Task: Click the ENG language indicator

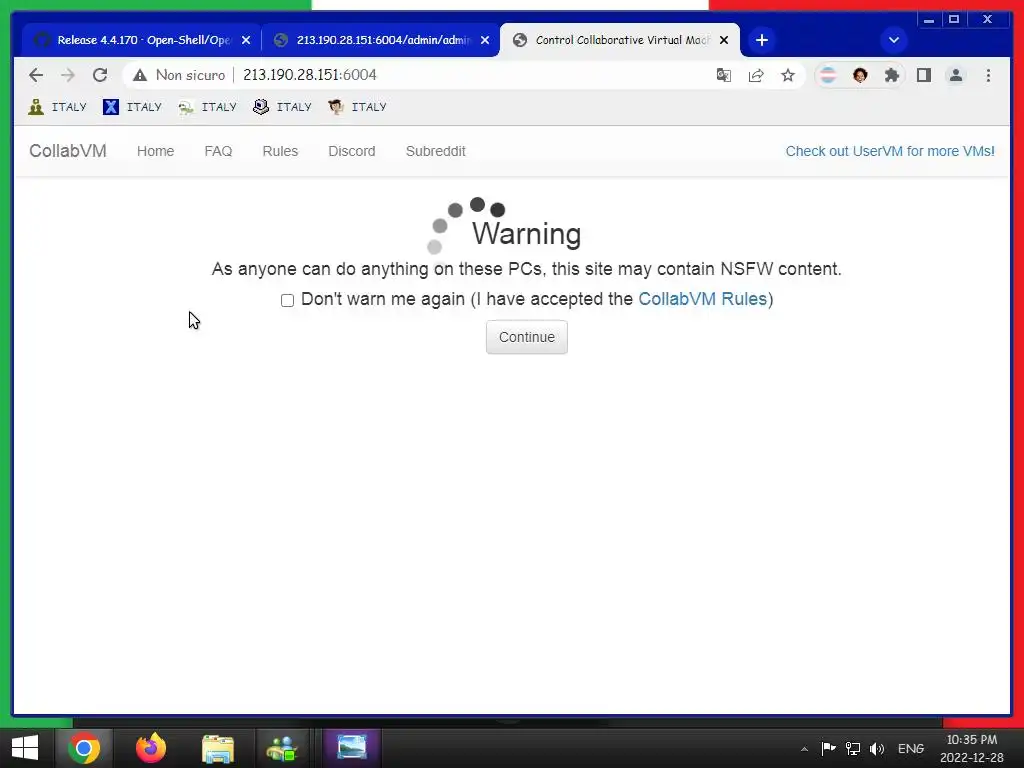Action: coord(910,748)
